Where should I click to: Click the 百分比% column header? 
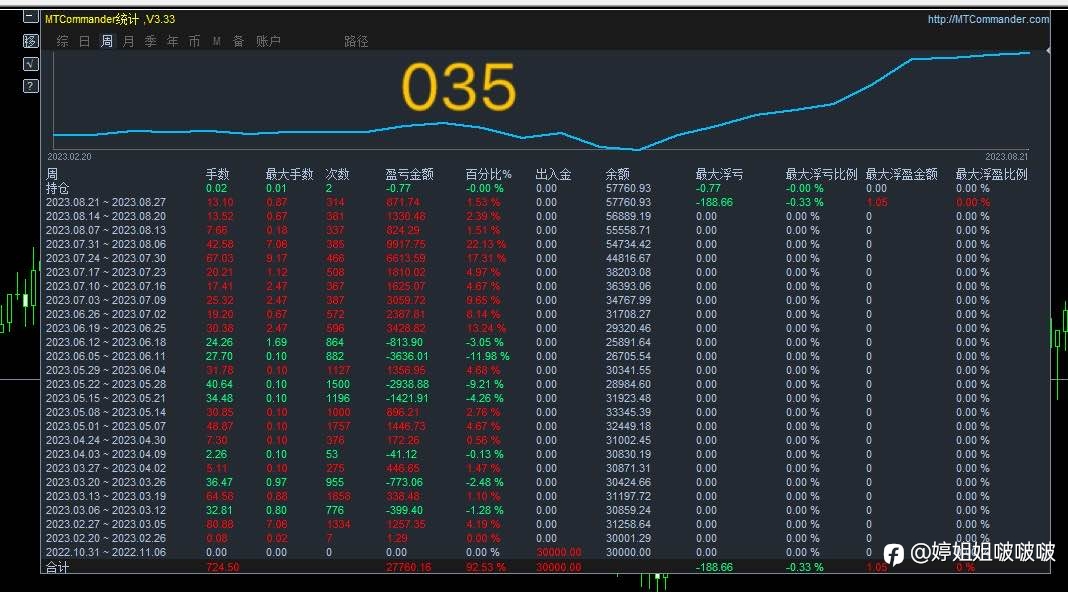[488, 174]
